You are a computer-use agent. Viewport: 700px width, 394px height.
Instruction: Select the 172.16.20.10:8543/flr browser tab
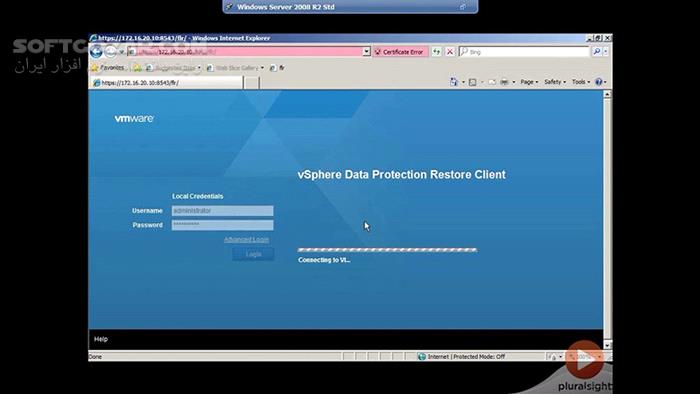click(x=167, y=83)
